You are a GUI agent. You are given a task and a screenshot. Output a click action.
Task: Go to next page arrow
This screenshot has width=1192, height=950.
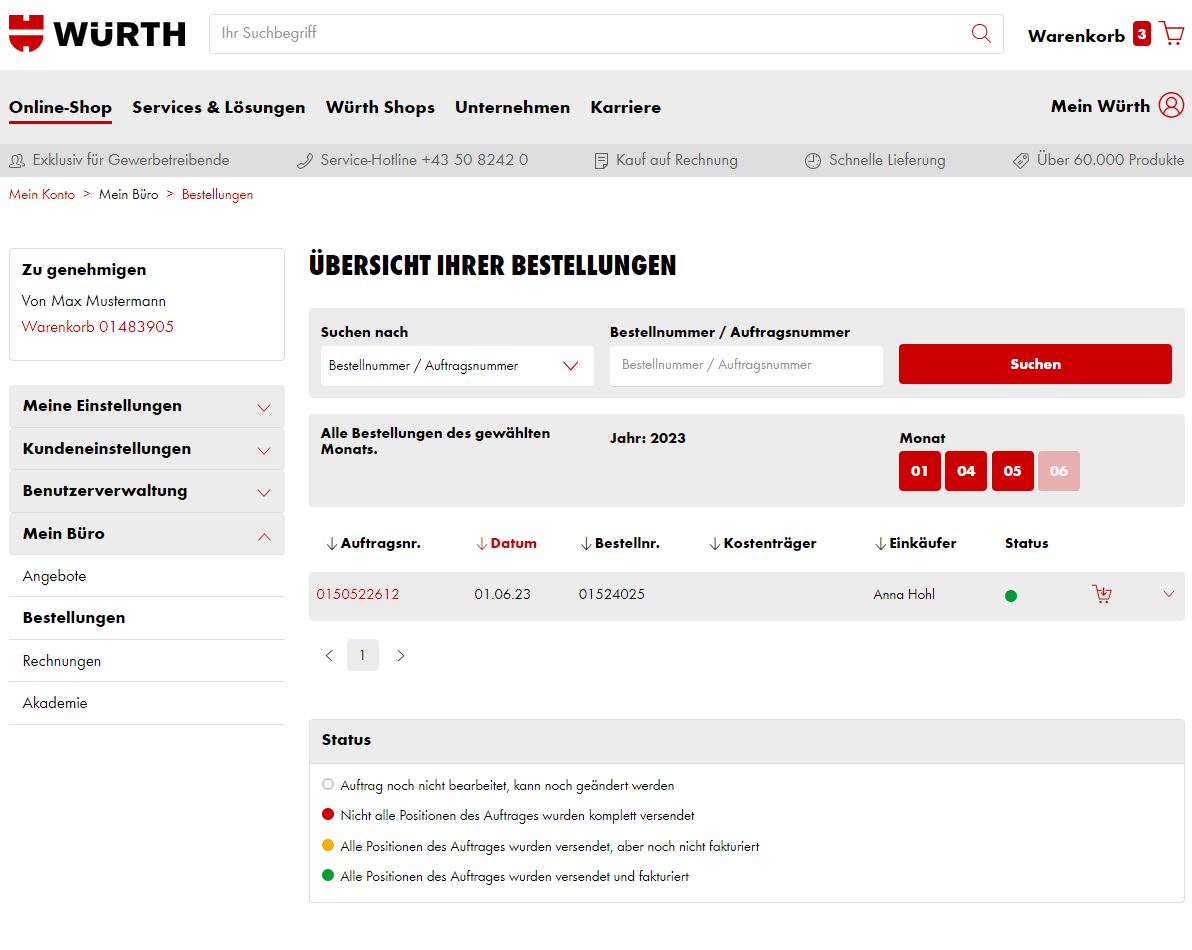click(401, 655)
